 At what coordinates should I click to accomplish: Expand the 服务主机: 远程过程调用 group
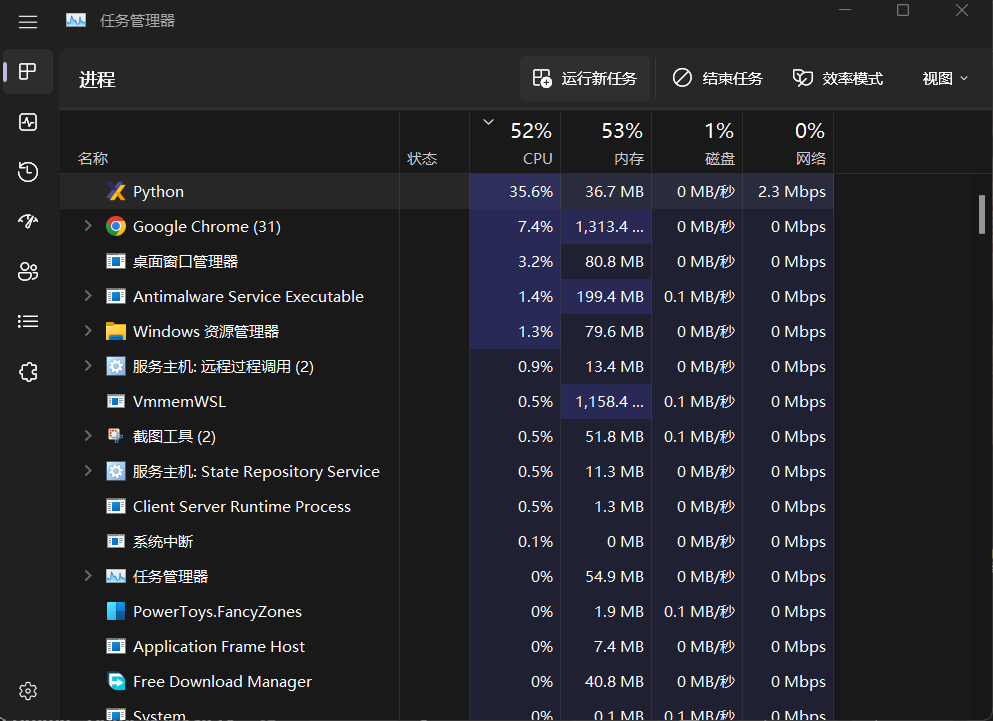click(88, 366)
